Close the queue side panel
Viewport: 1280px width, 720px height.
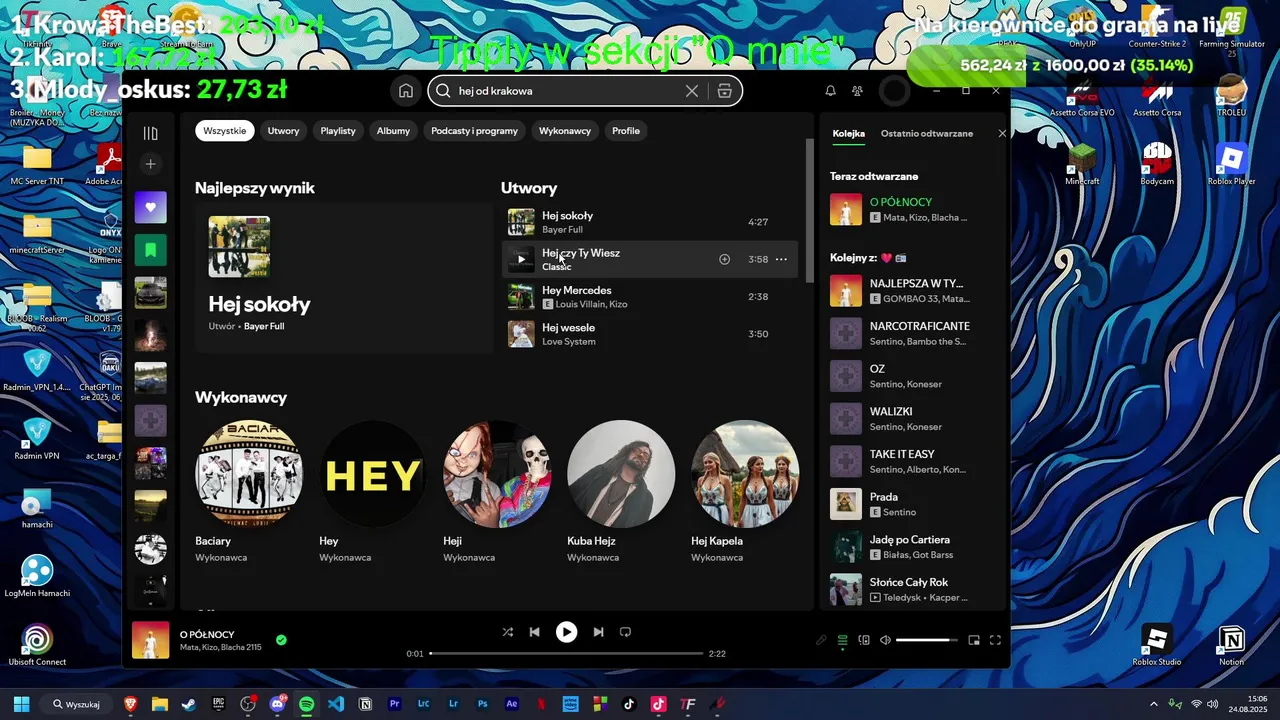[1002, 133]
